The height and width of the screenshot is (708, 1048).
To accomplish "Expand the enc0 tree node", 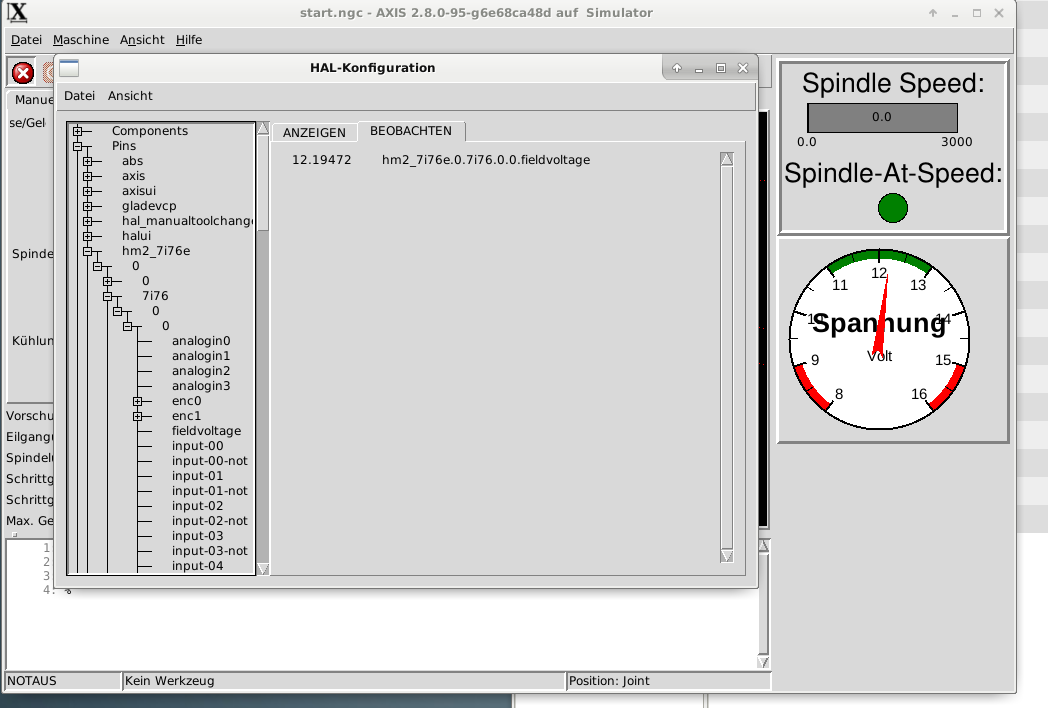I will (138, 401).
